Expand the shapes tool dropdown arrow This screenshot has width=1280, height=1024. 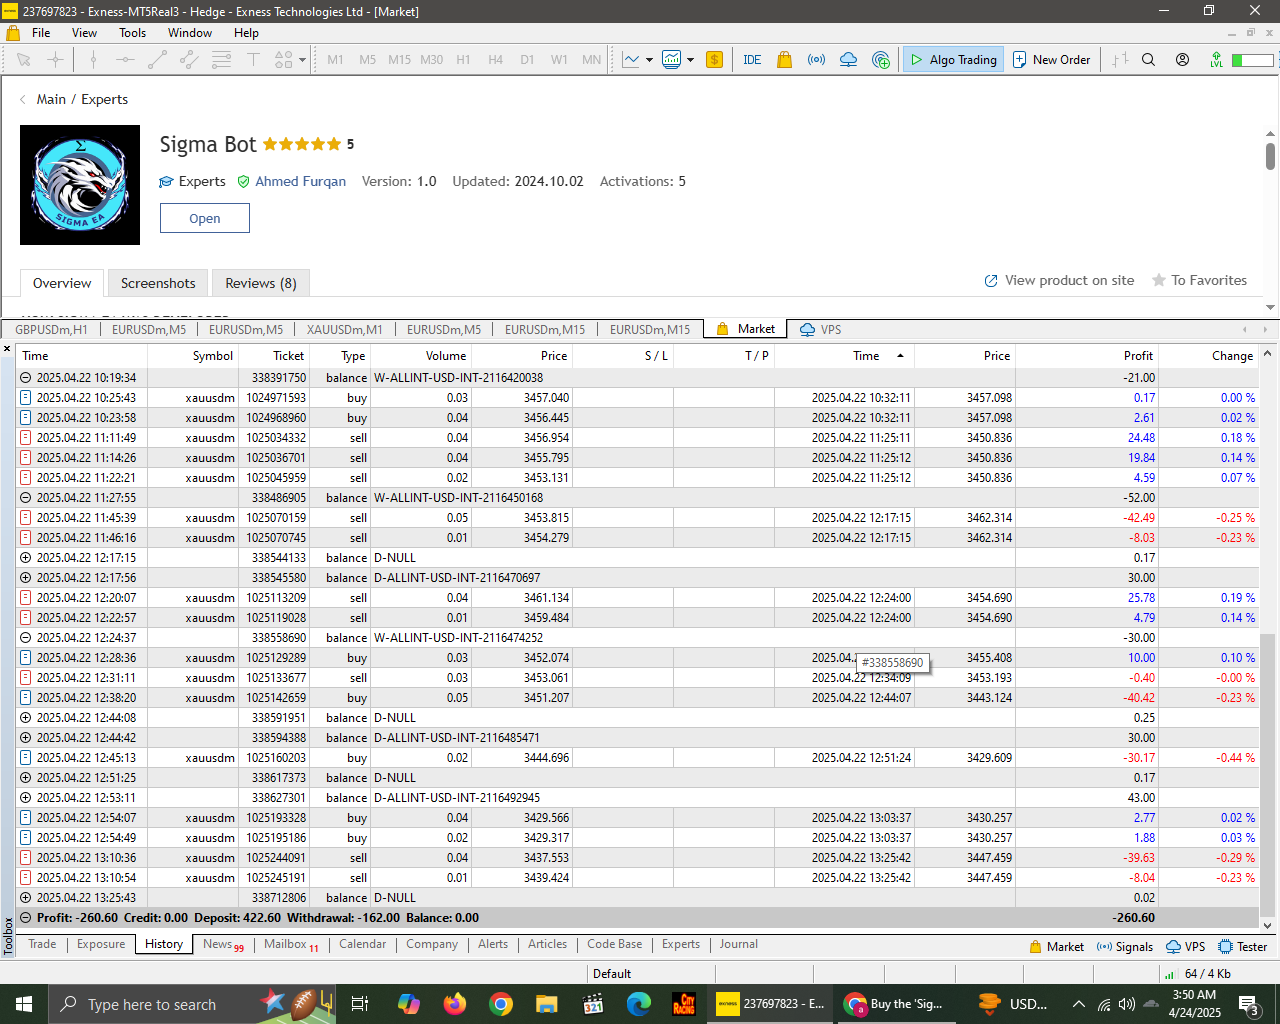(x=302, y=60)
